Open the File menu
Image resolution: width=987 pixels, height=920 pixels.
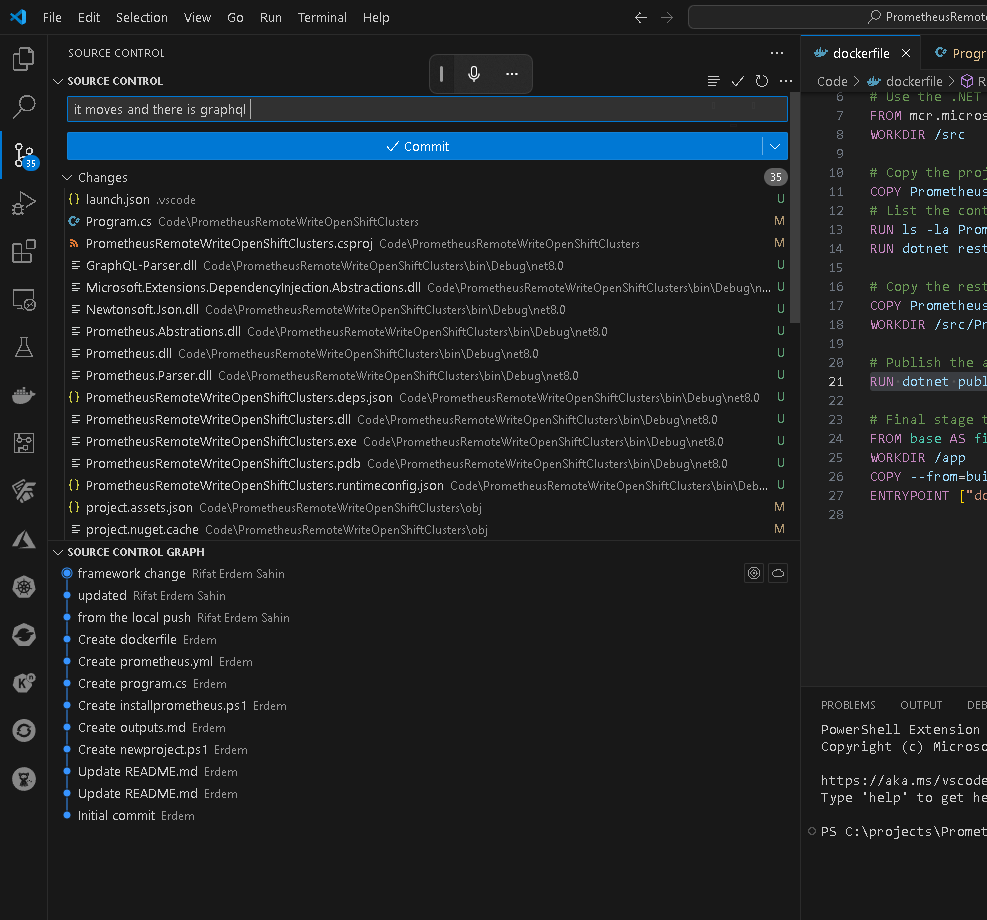pyautogui.click(x=52, y=18)
